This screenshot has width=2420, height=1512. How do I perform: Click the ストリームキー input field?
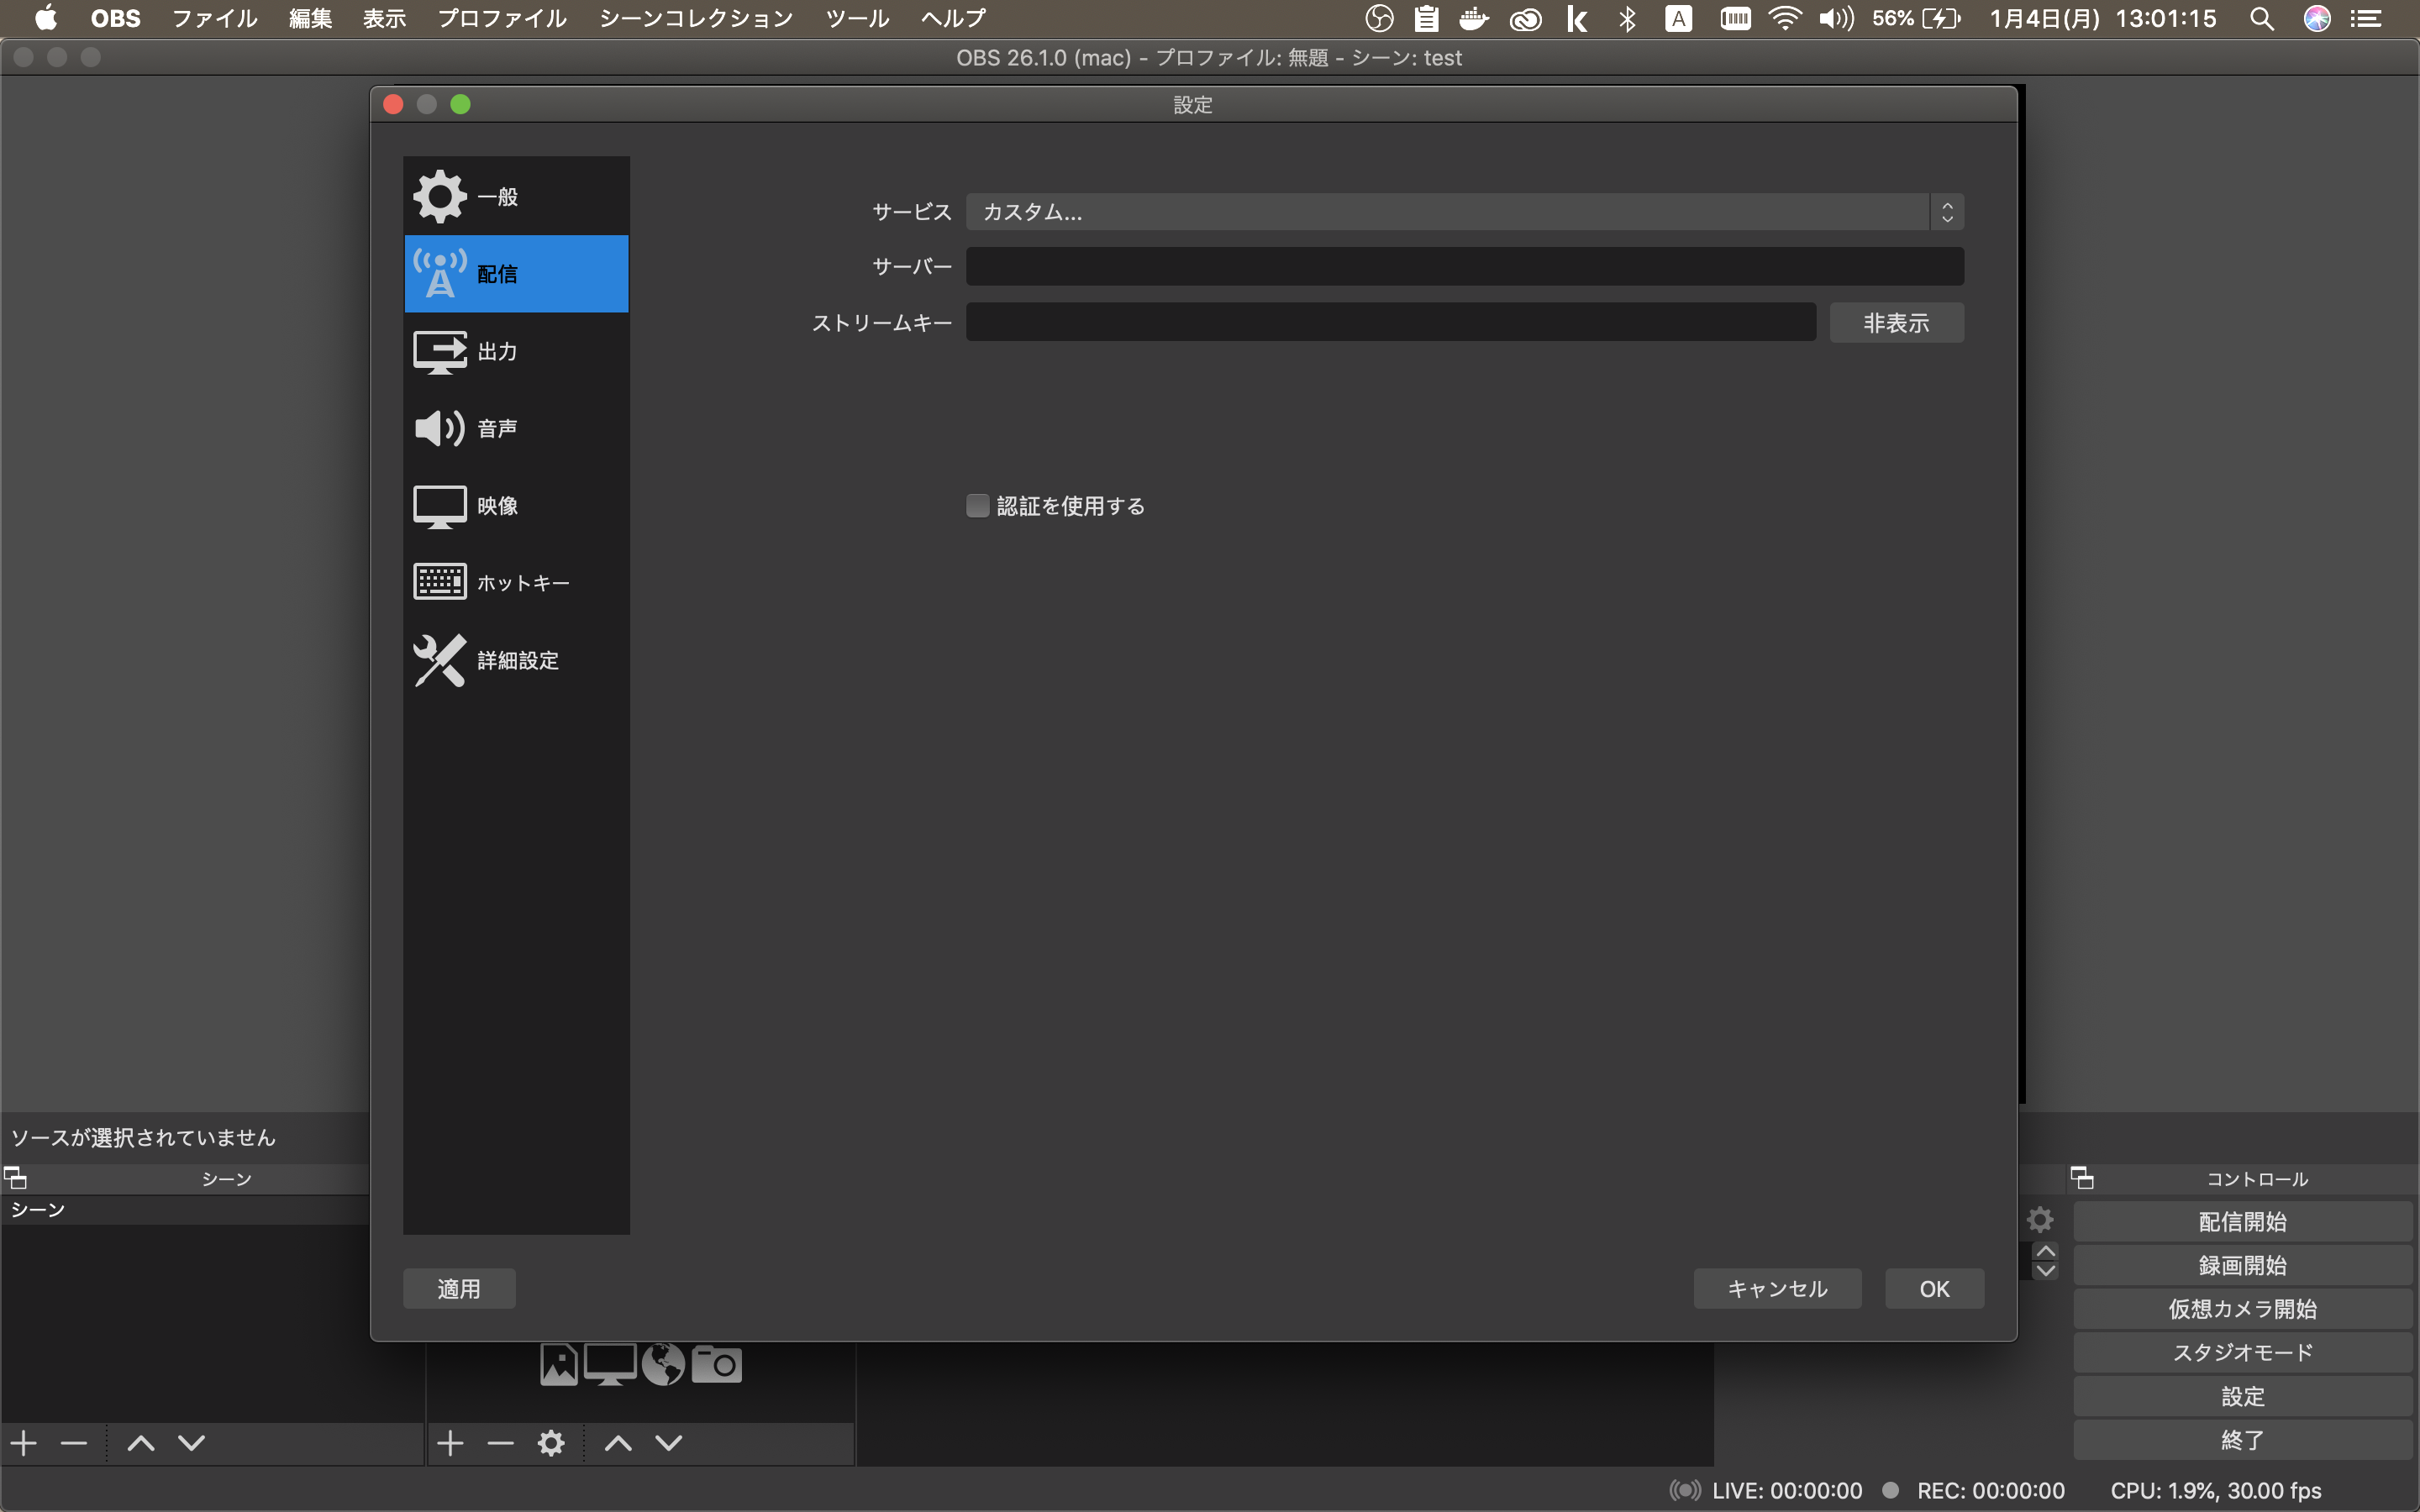(x=1390, y=322)
